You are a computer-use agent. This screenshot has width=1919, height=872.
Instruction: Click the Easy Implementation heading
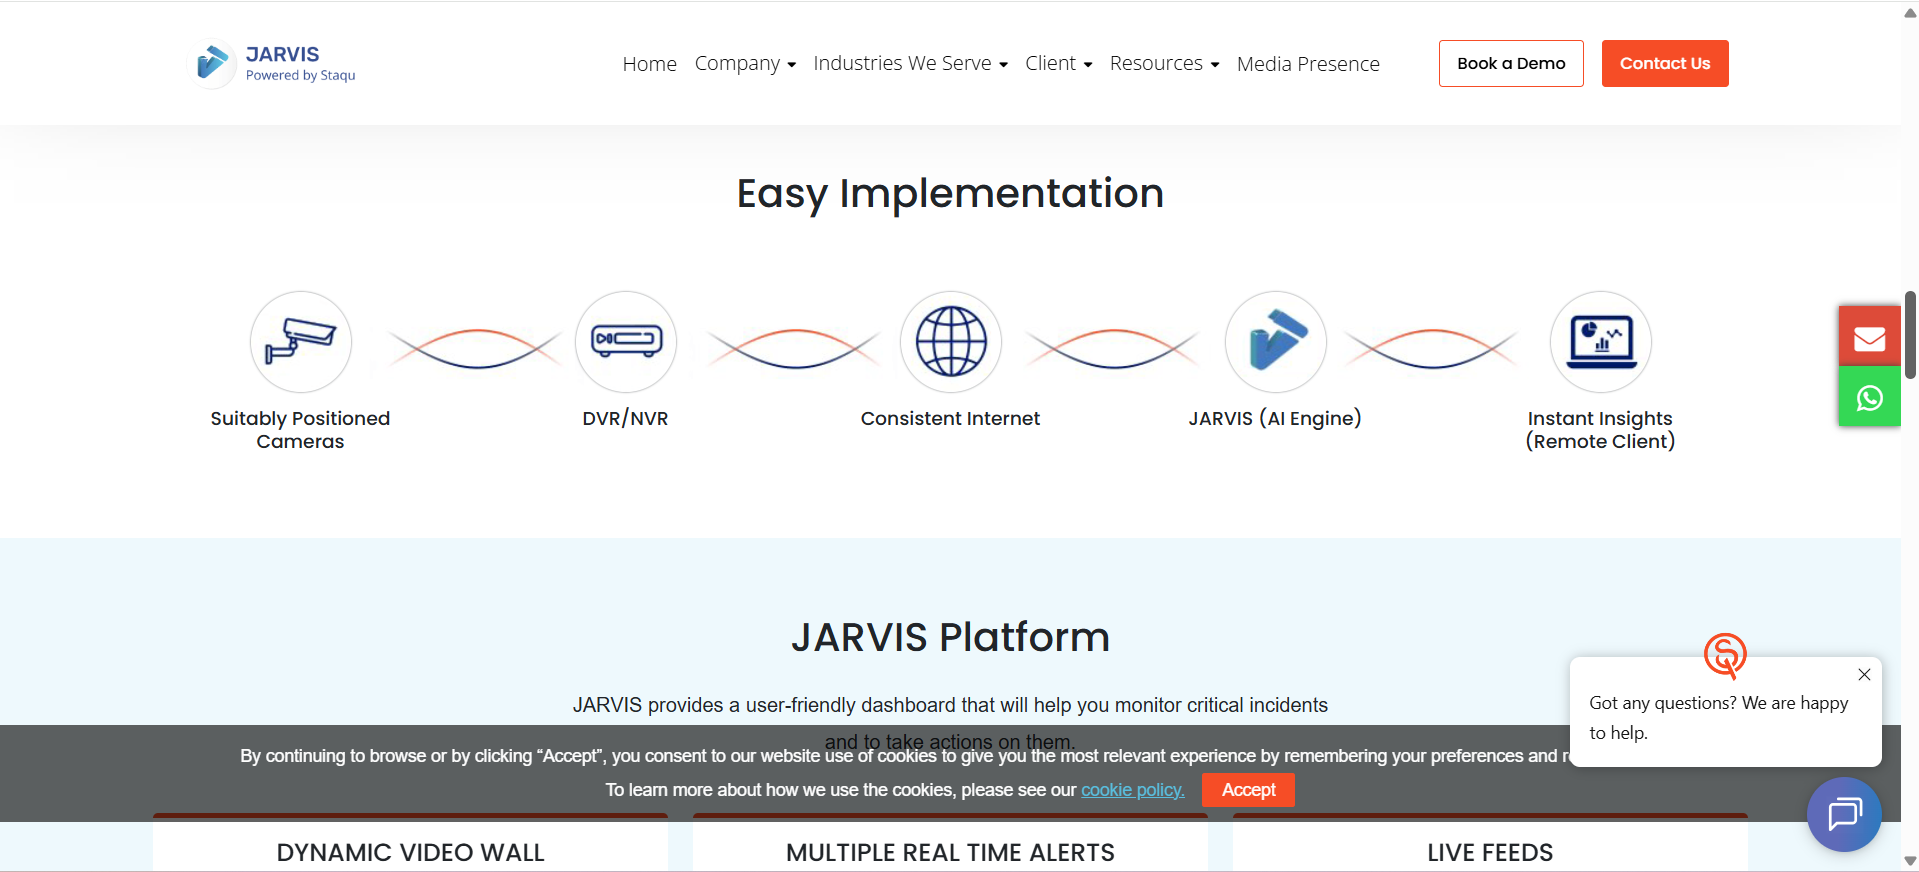point(950,194)
